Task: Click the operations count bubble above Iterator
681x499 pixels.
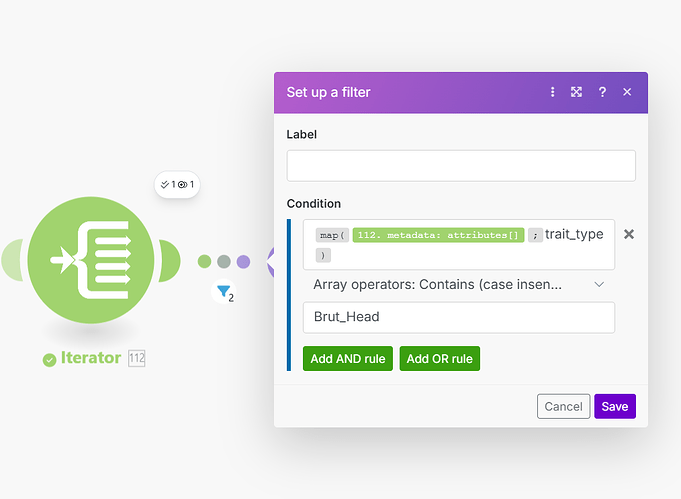Action: point(177,184)
